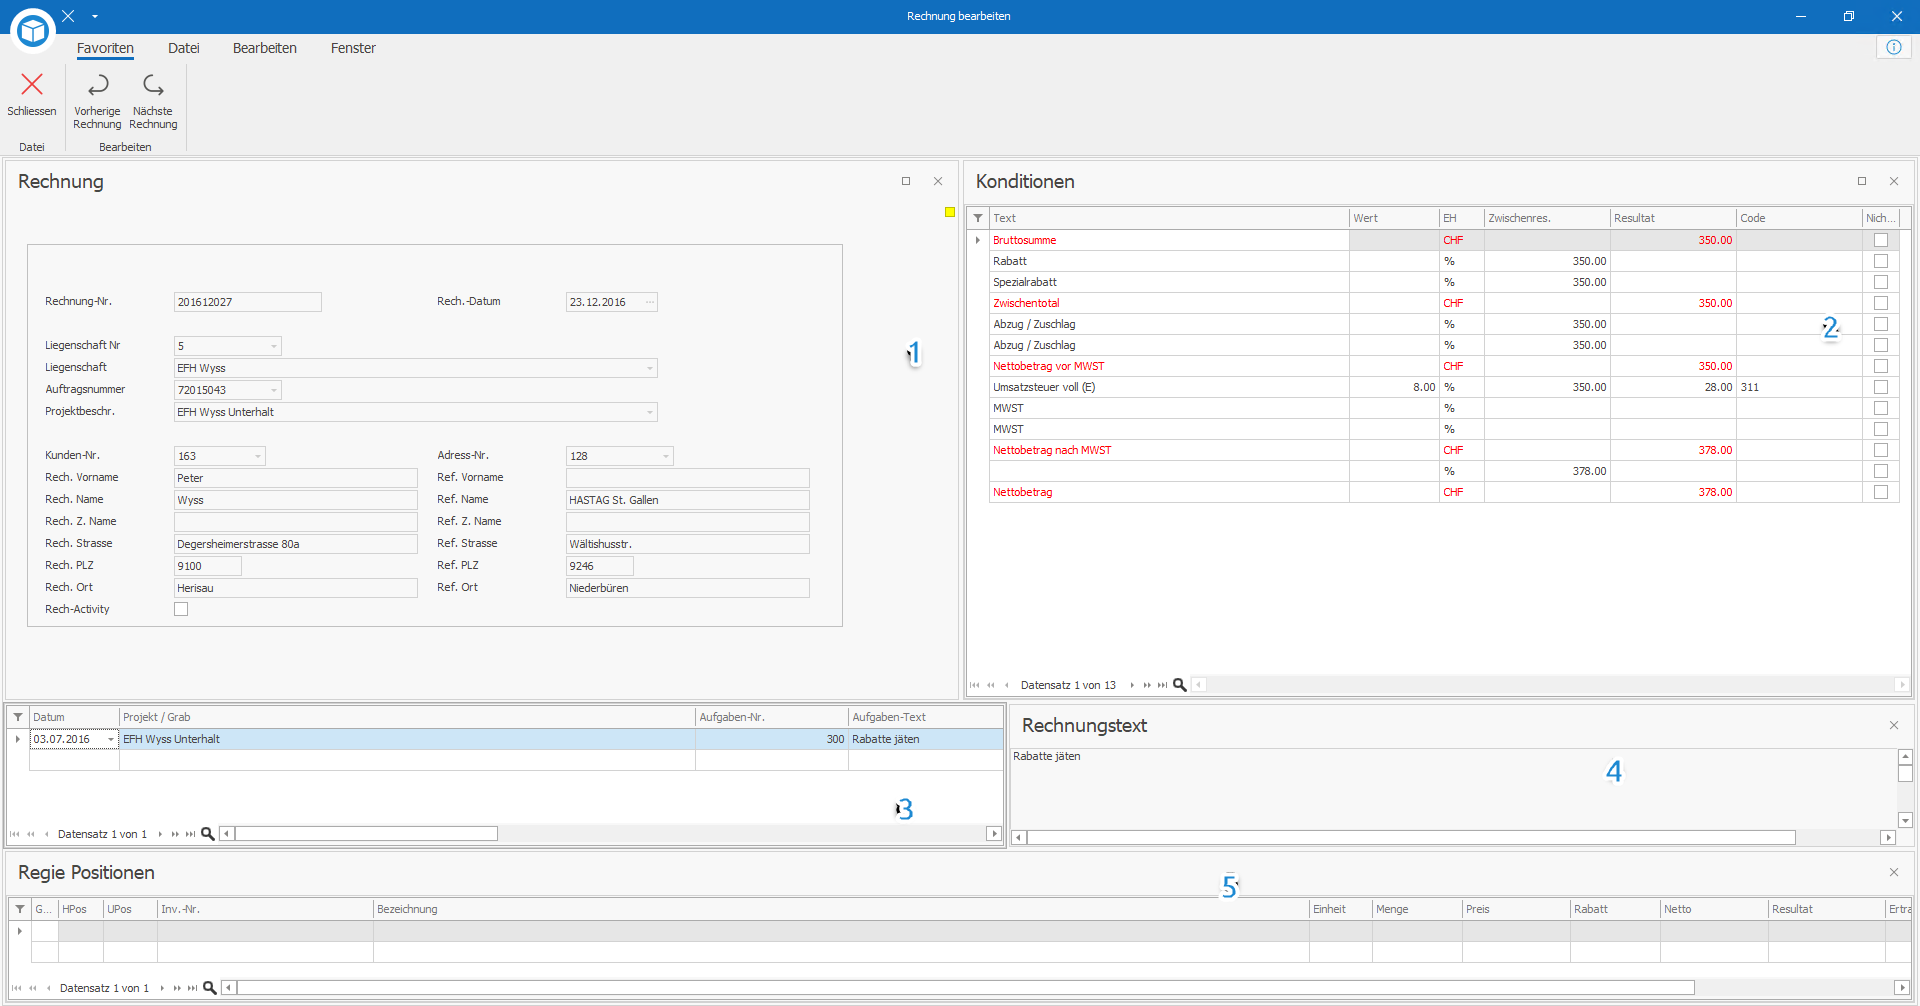The image size is (1920, 1006).
Task: Open search in the Datum grid navigator
Action: [x=208, y=834]
